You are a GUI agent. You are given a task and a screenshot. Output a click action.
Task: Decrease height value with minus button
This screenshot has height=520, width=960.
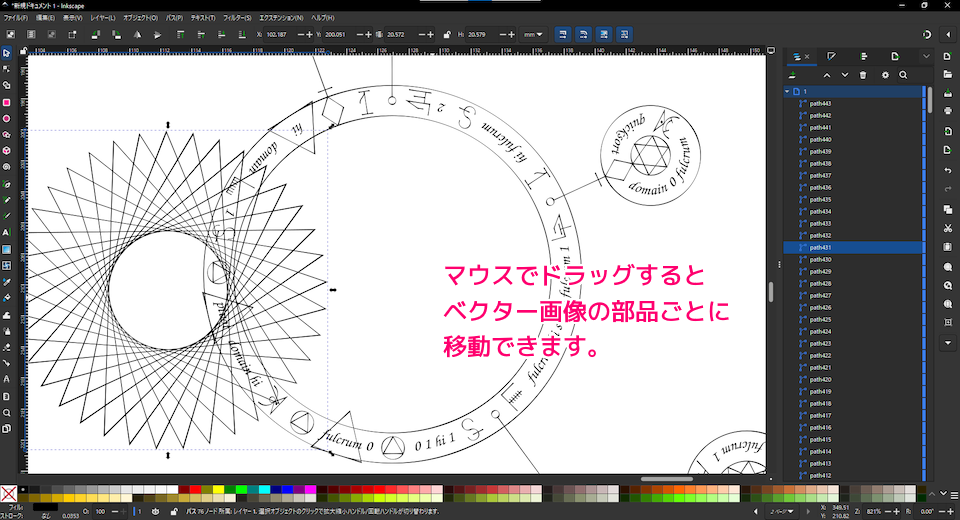point(503,35)
